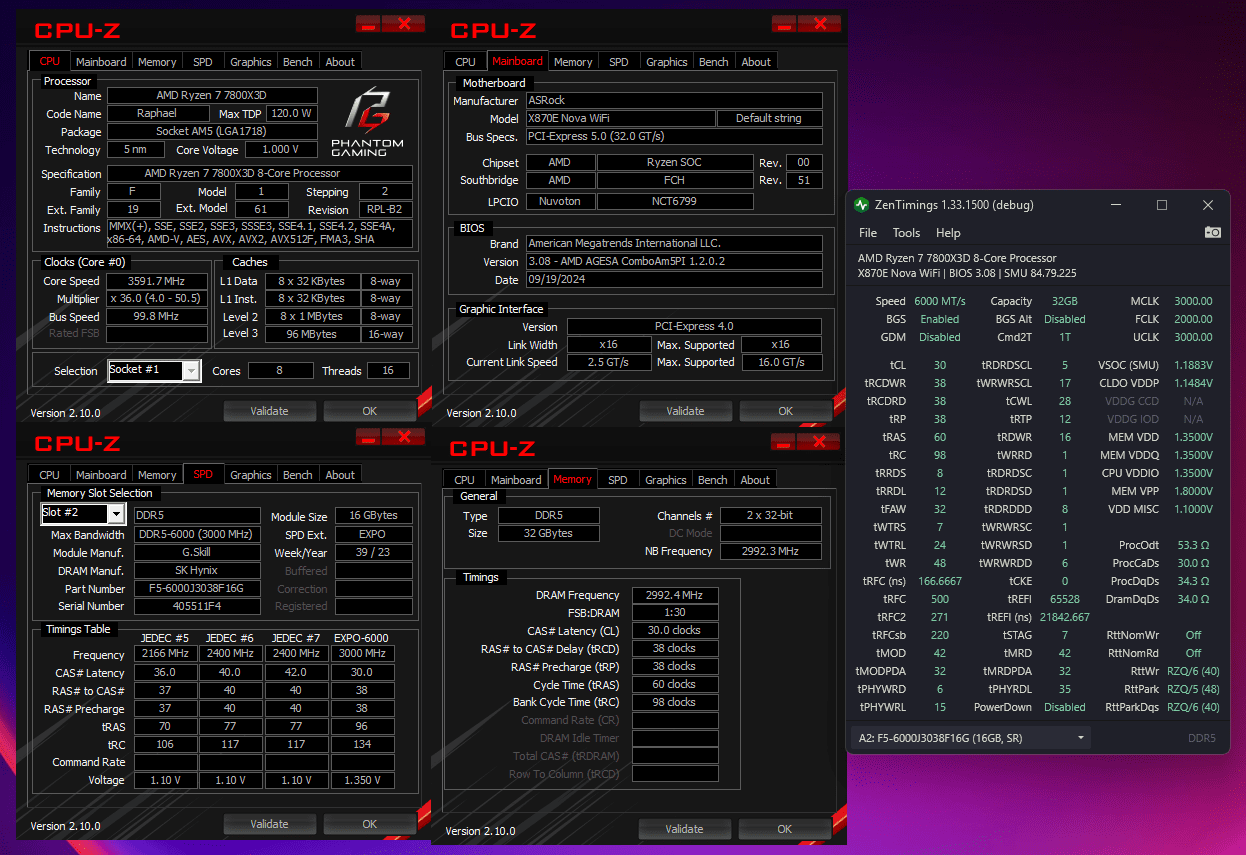Open Graphics tab in the CPU window
This screenshot has height=855, width=1246.
click(251, 62)
